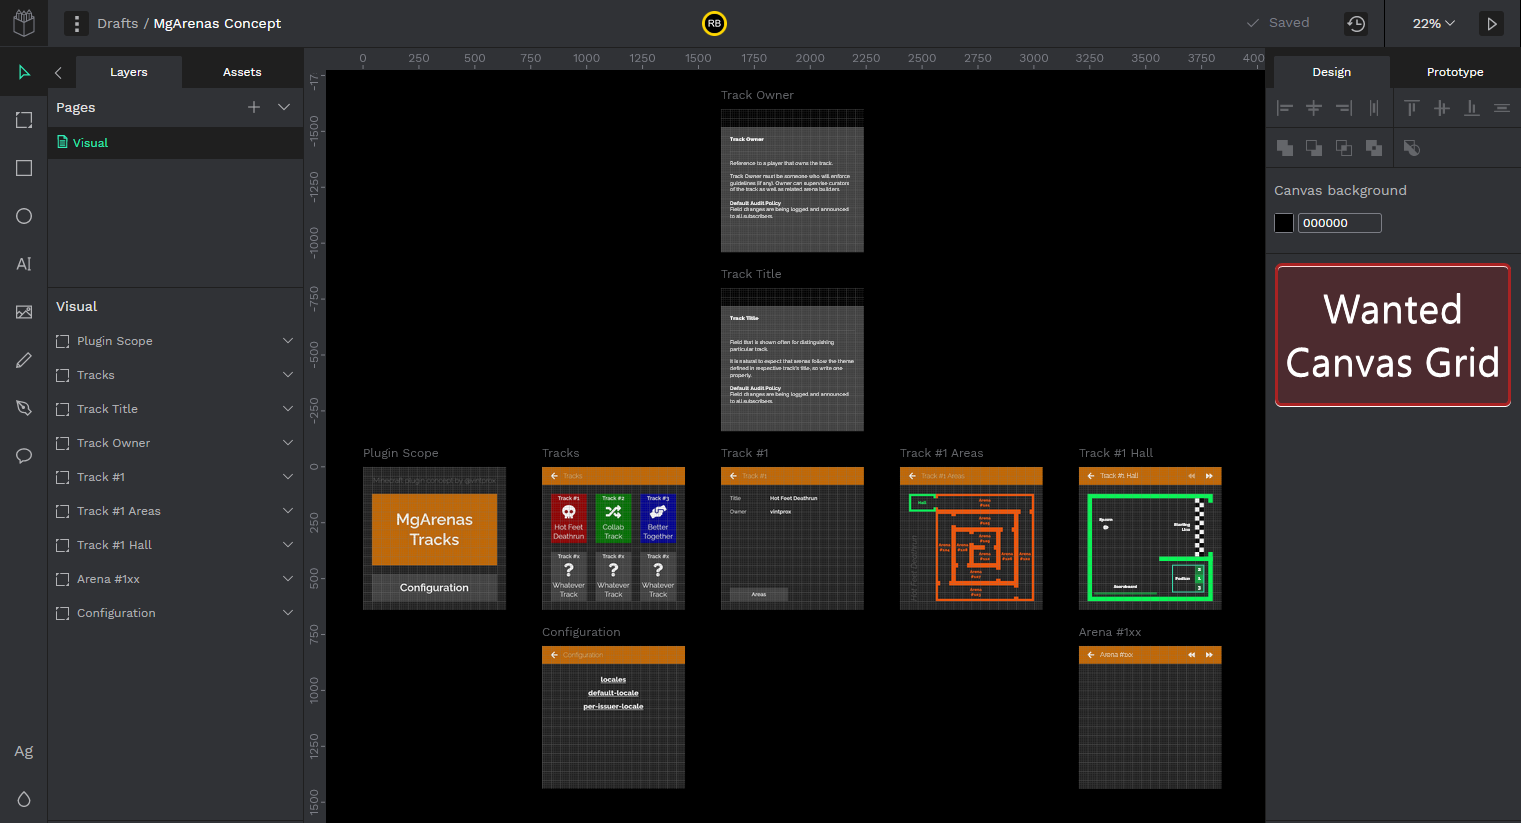Open the version history panel
The width and height of the screenshot is (1521, 823).
[1356, 22]
